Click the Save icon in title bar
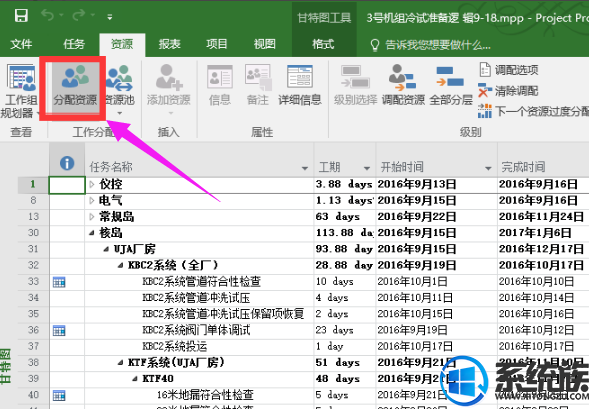This screenshot has width=589, height=409. click(21, 16)
